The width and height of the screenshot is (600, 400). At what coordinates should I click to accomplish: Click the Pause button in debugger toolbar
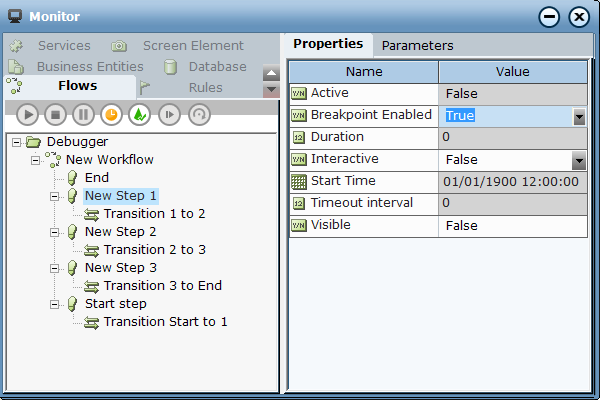[x=83, y=114]
